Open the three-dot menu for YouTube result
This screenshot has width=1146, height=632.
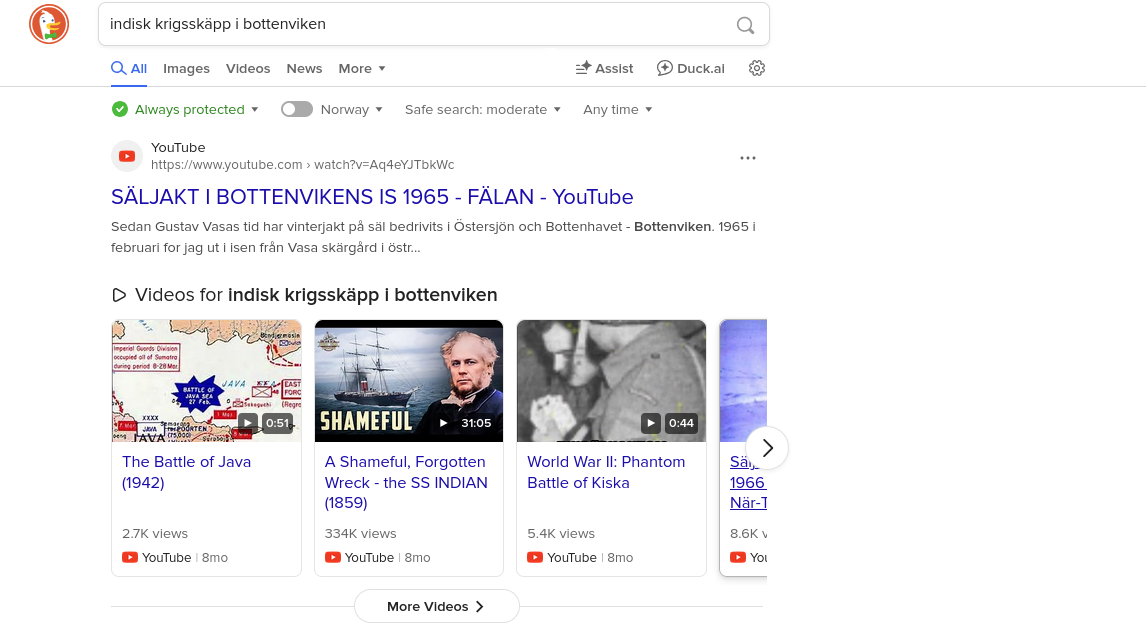(747, 158)
